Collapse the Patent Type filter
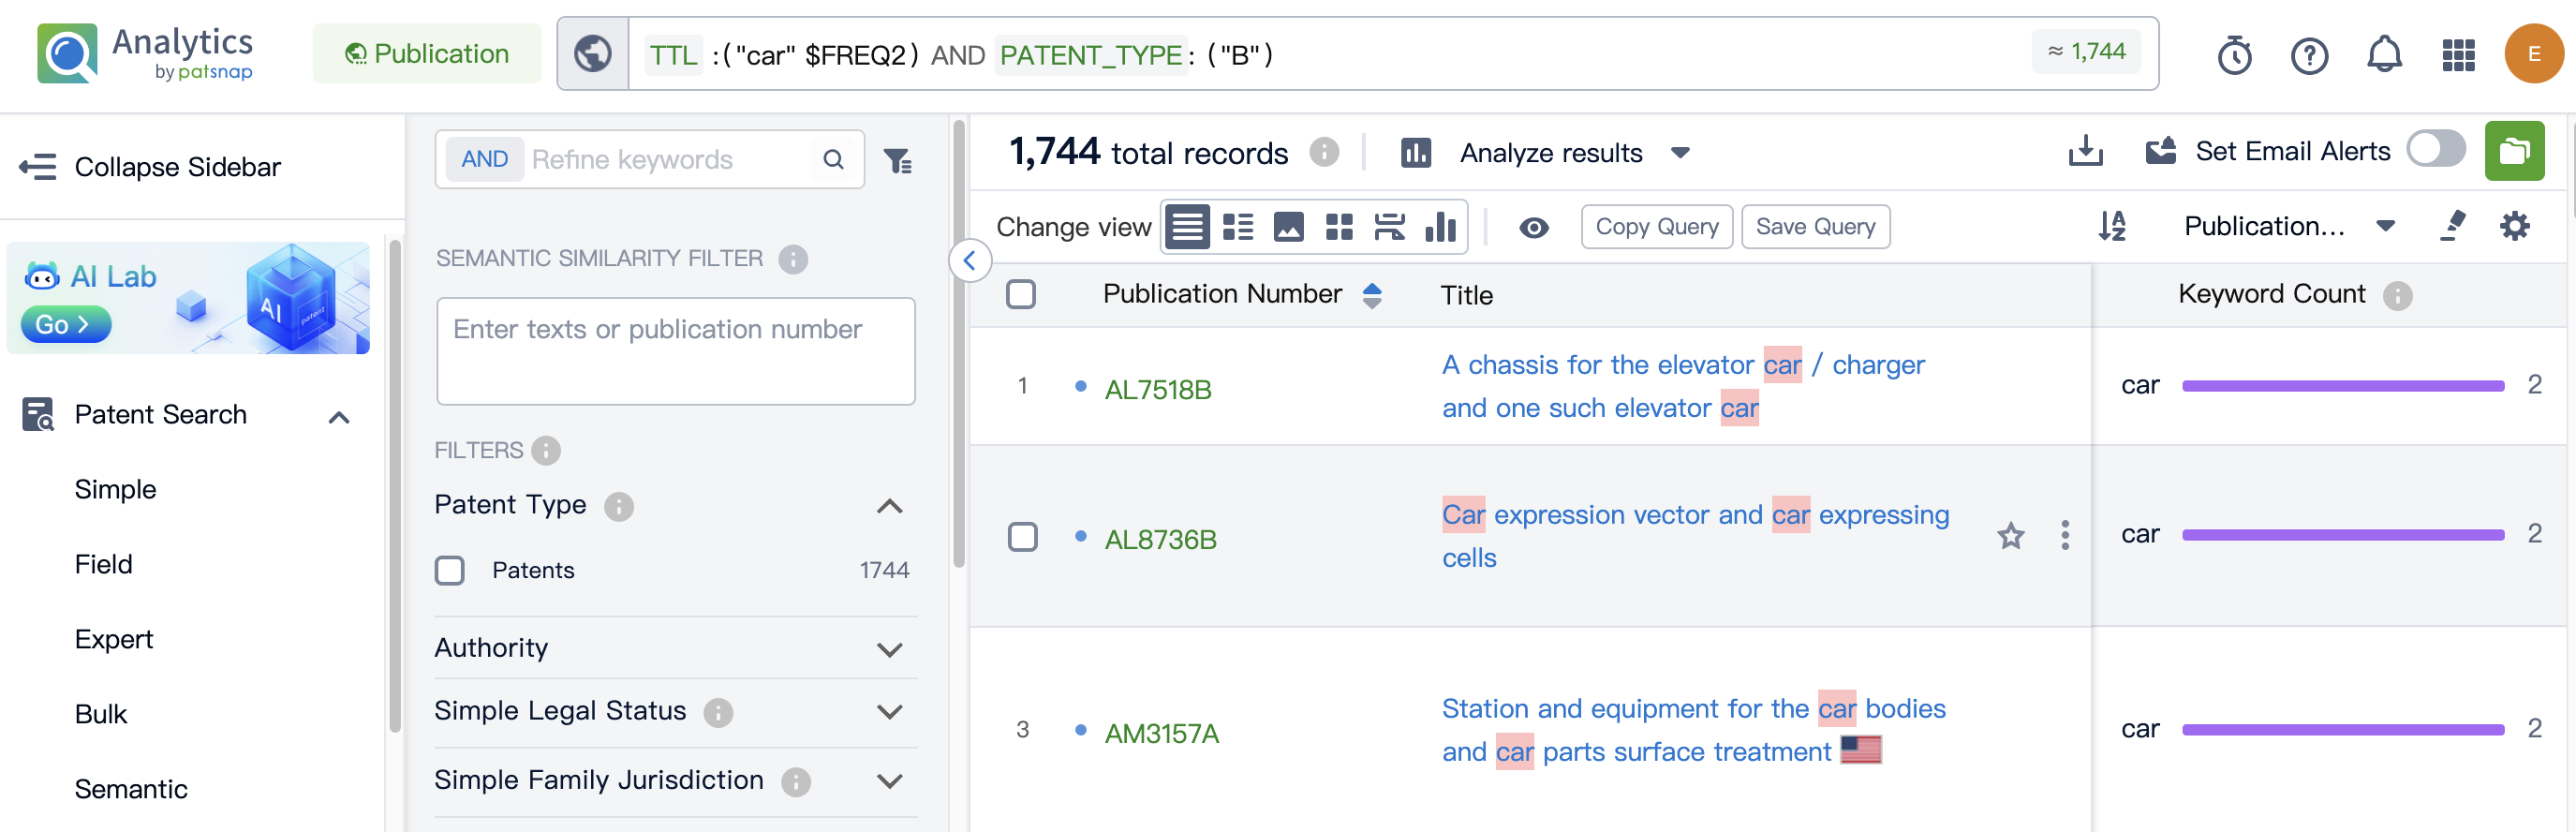Screen dimensions: 2576x832 [x=889, y=506]
